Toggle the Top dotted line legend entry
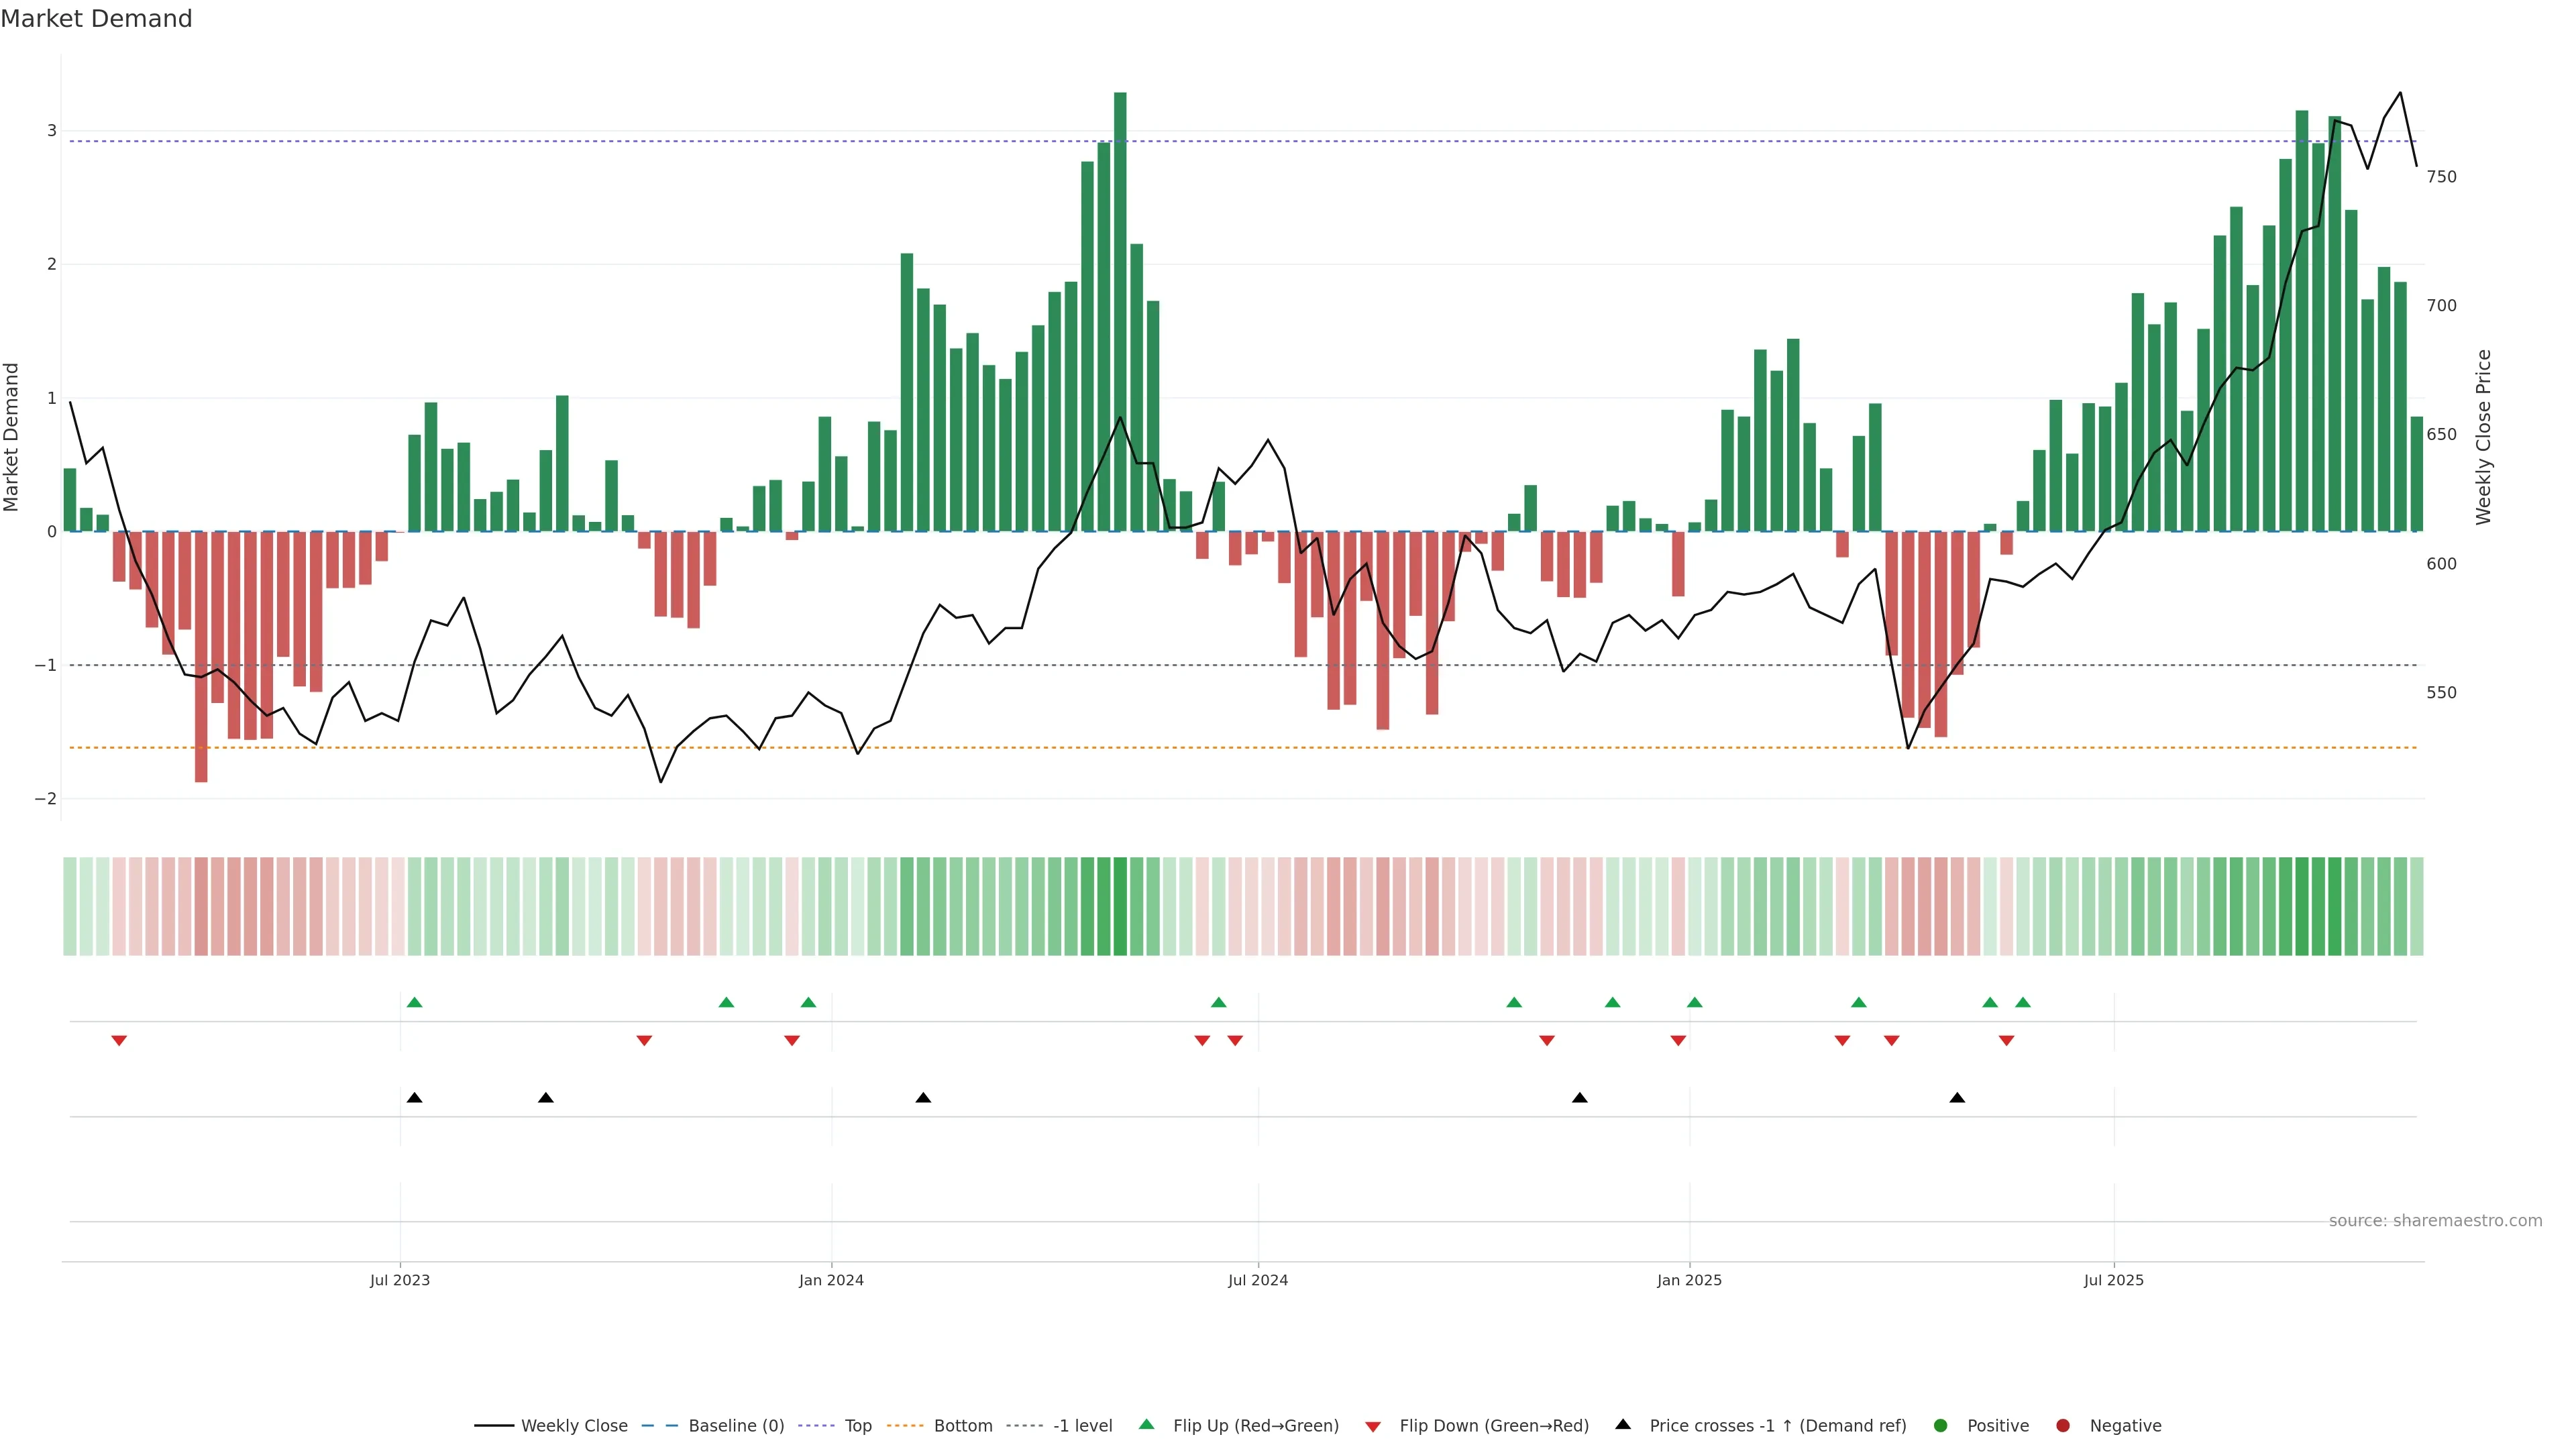 pyautogui.click(x=857, y=1426)
